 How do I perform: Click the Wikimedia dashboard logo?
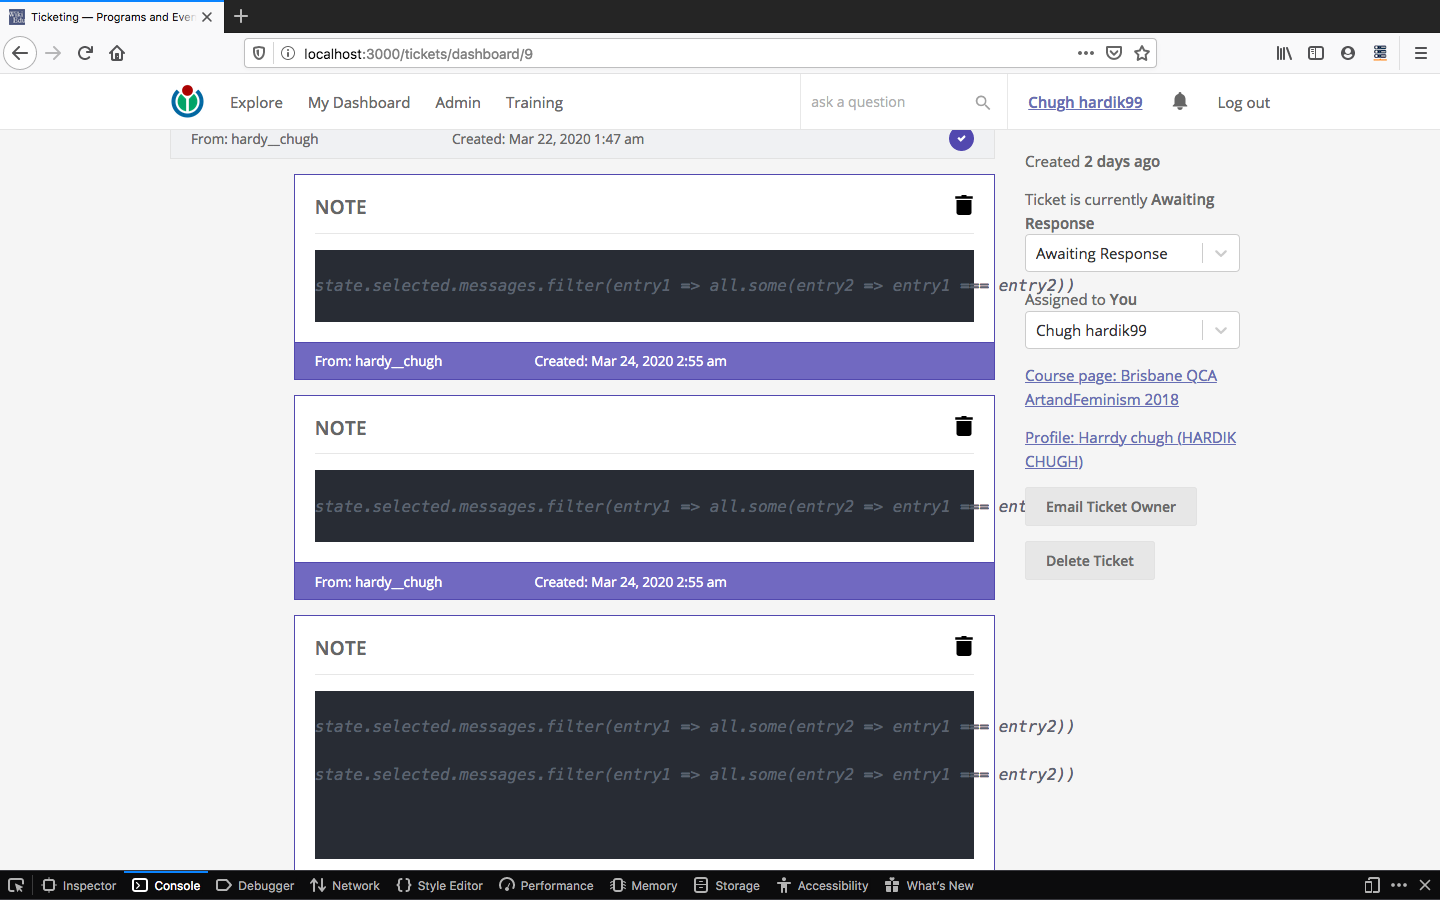187,101
